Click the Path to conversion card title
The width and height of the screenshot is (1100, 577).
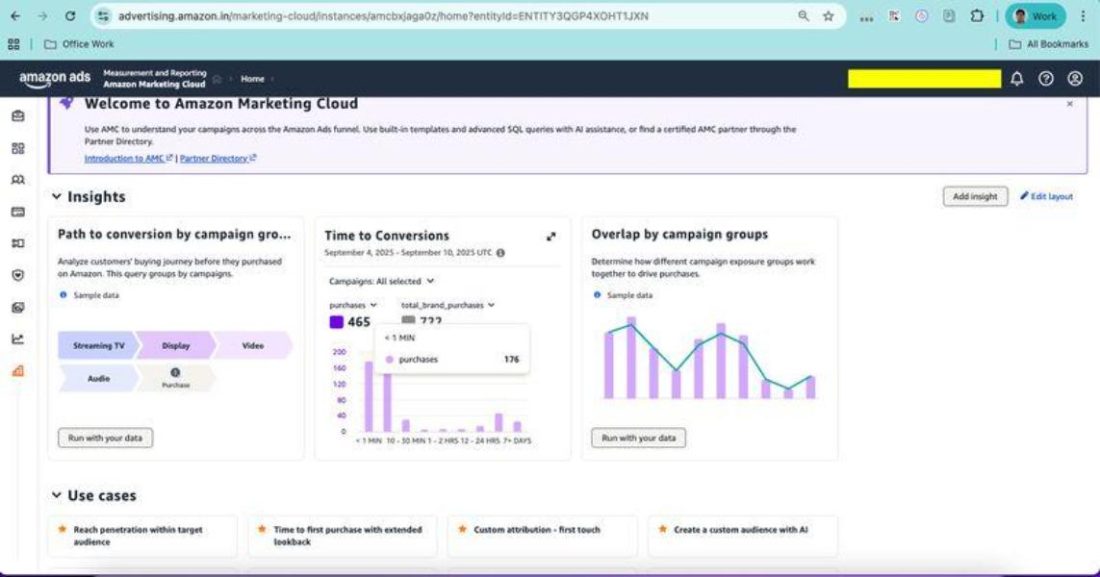click(x=174, y=234)
